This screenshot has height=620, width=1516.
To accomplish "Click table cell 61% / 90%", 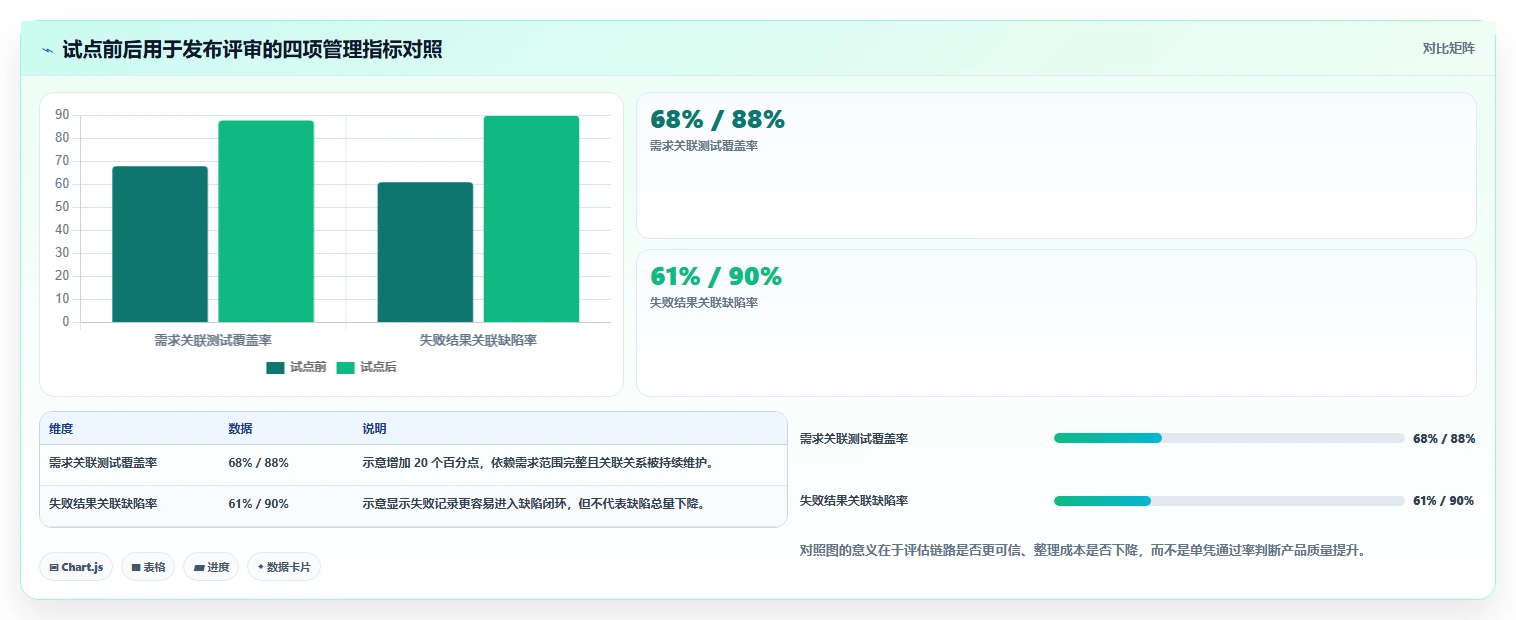I will tap(258, 504).
